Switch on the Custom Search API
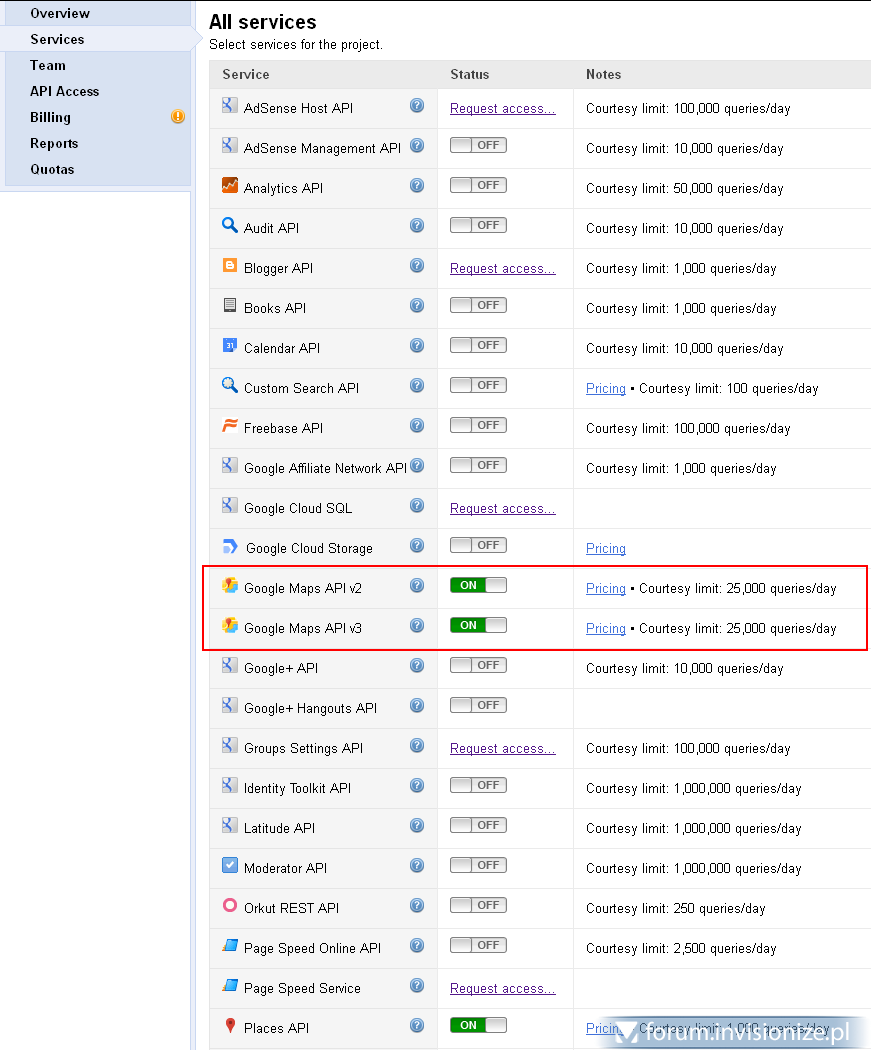The height and width of the screenshot is (1050, 871). pos(478,385)
